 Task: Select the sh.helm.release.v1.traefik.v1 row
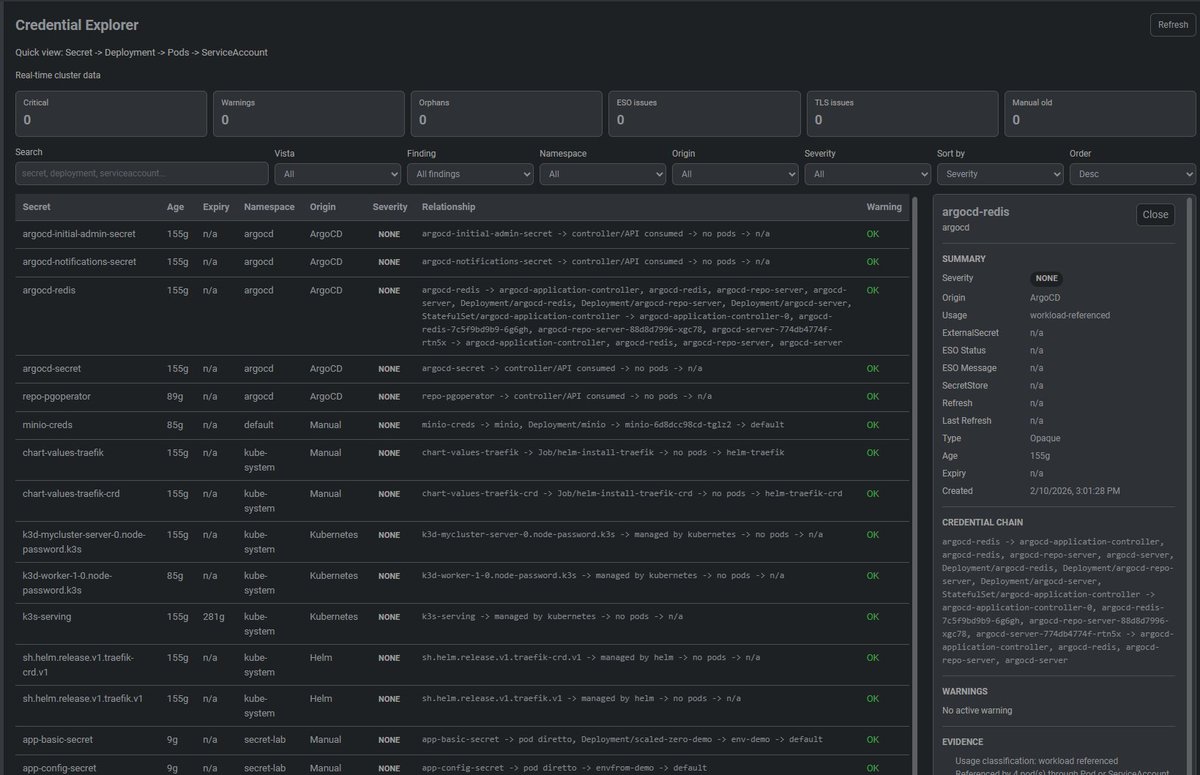463,705
